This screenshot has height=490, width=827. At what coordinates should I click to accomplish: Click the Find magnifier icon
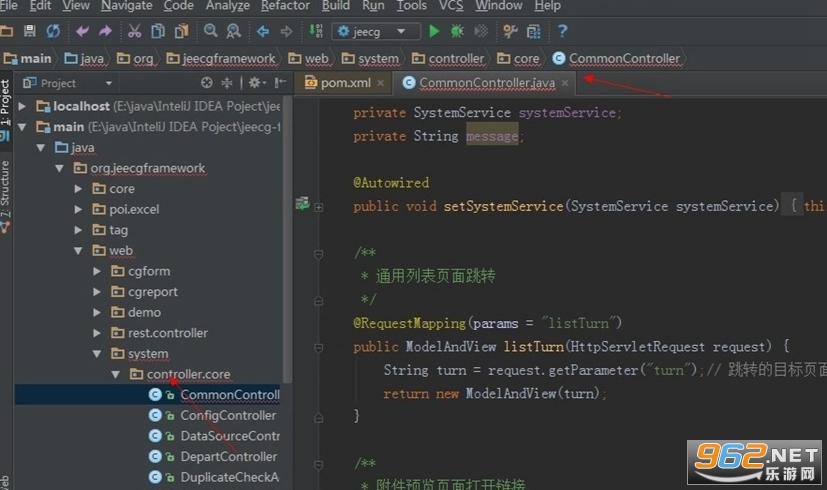(x=210, y=31)
